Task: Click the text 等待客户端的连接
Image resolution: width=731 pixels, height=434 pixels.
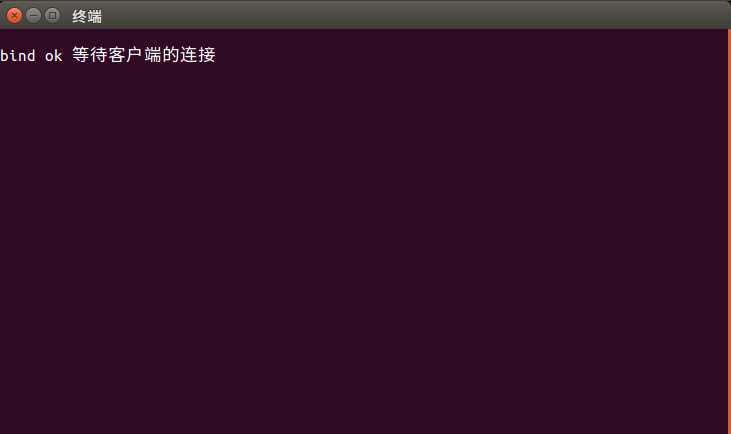Action: click(144, 55)
